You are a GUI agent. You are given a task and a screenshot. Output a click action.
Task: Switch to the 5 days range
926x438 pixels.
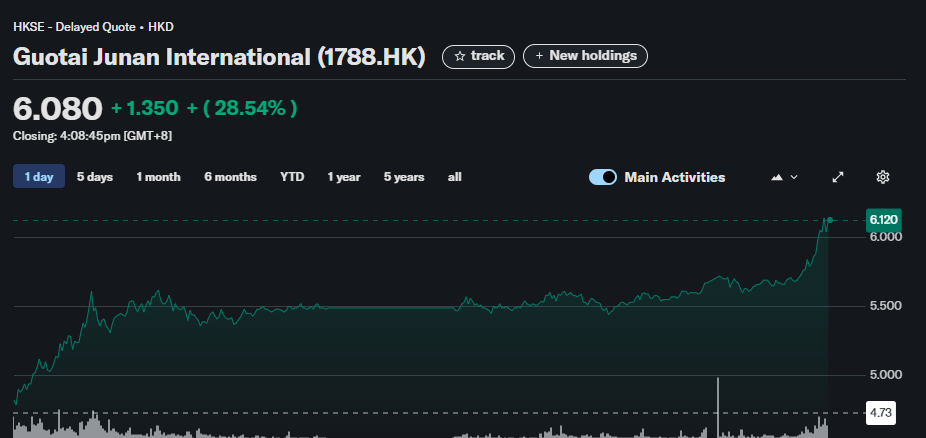[94, 177]
